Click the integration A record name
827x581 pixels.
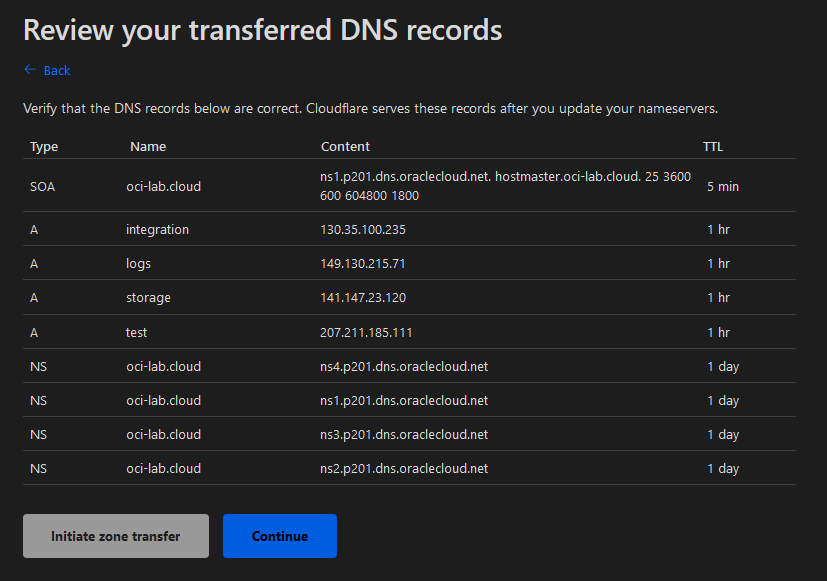(157, 230)
